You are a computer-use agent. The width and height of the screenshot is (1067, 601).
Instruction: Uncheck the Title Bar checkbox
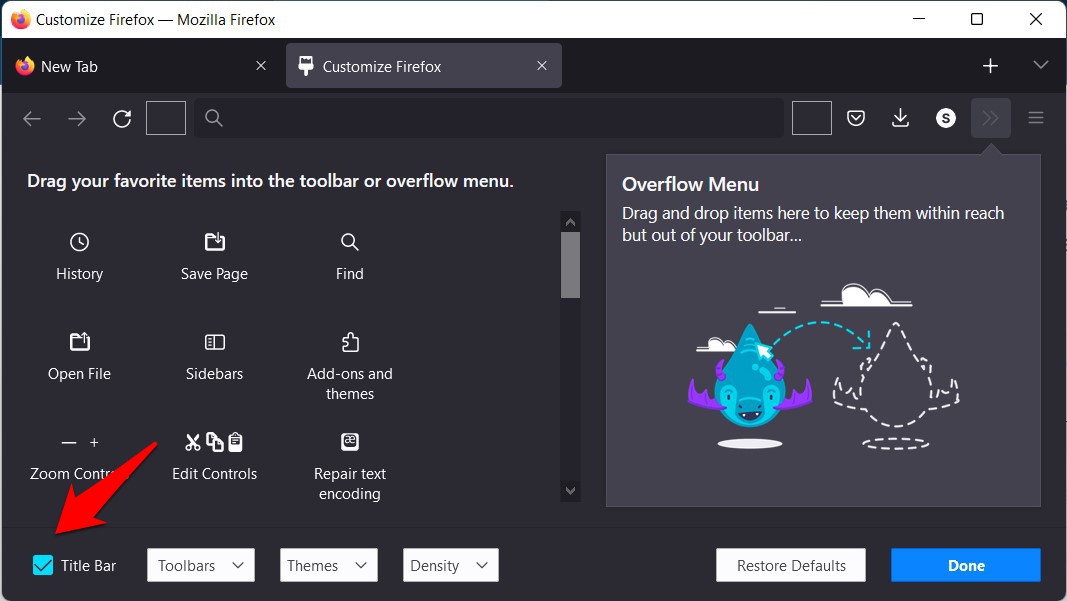tap(43, 566)
